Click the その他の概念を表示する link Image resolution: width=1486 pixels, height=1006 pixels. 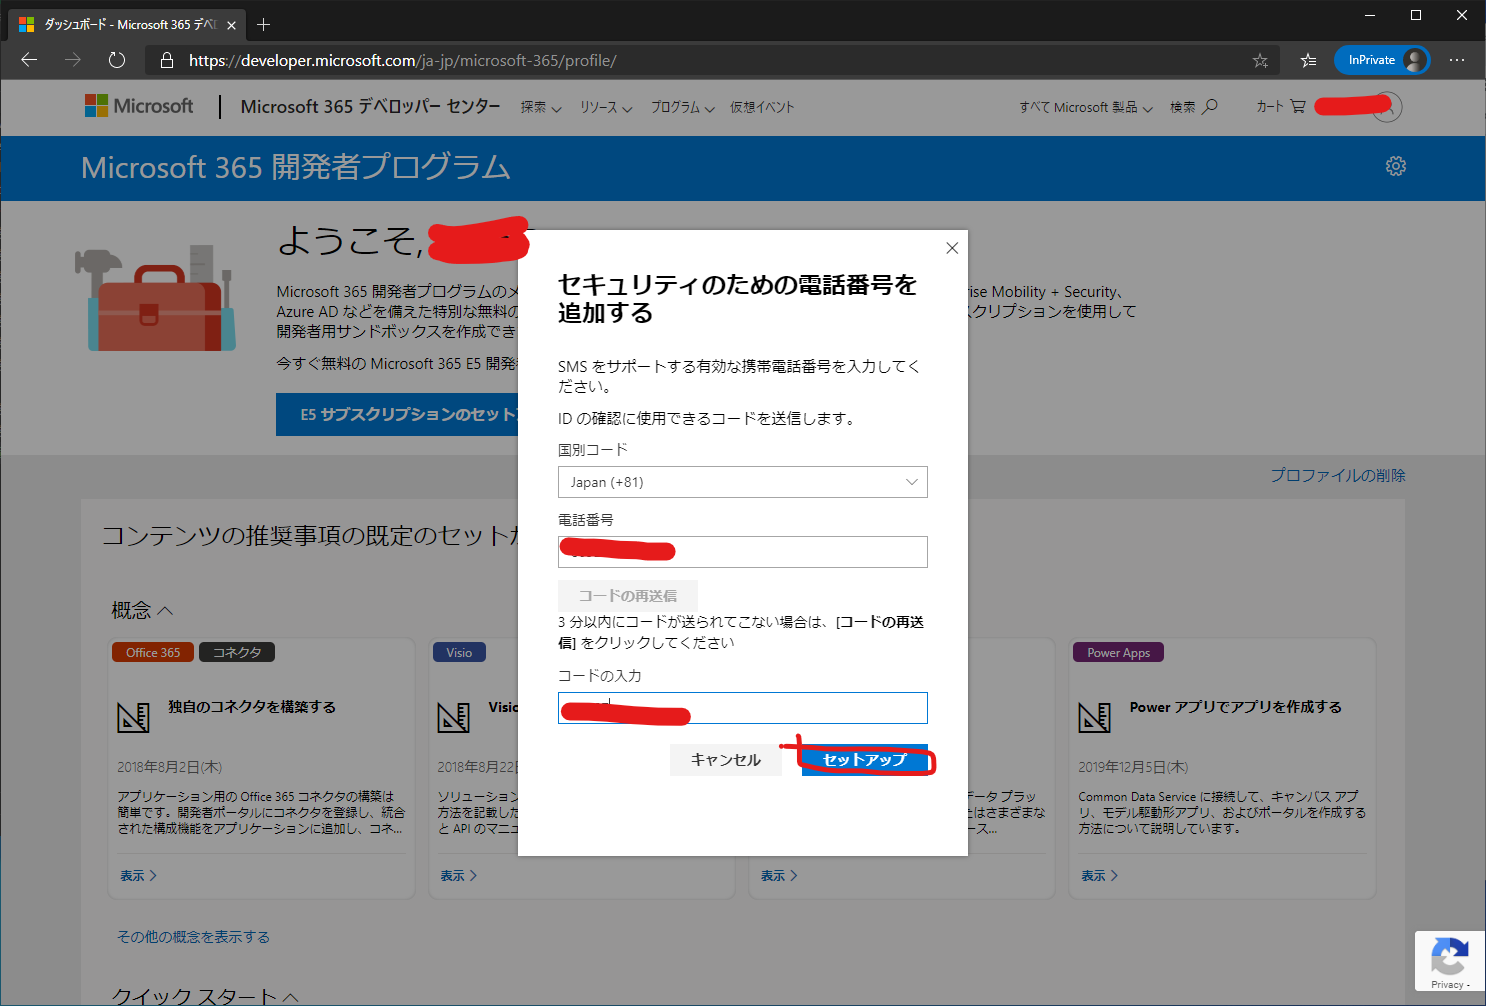coord(193,937)
